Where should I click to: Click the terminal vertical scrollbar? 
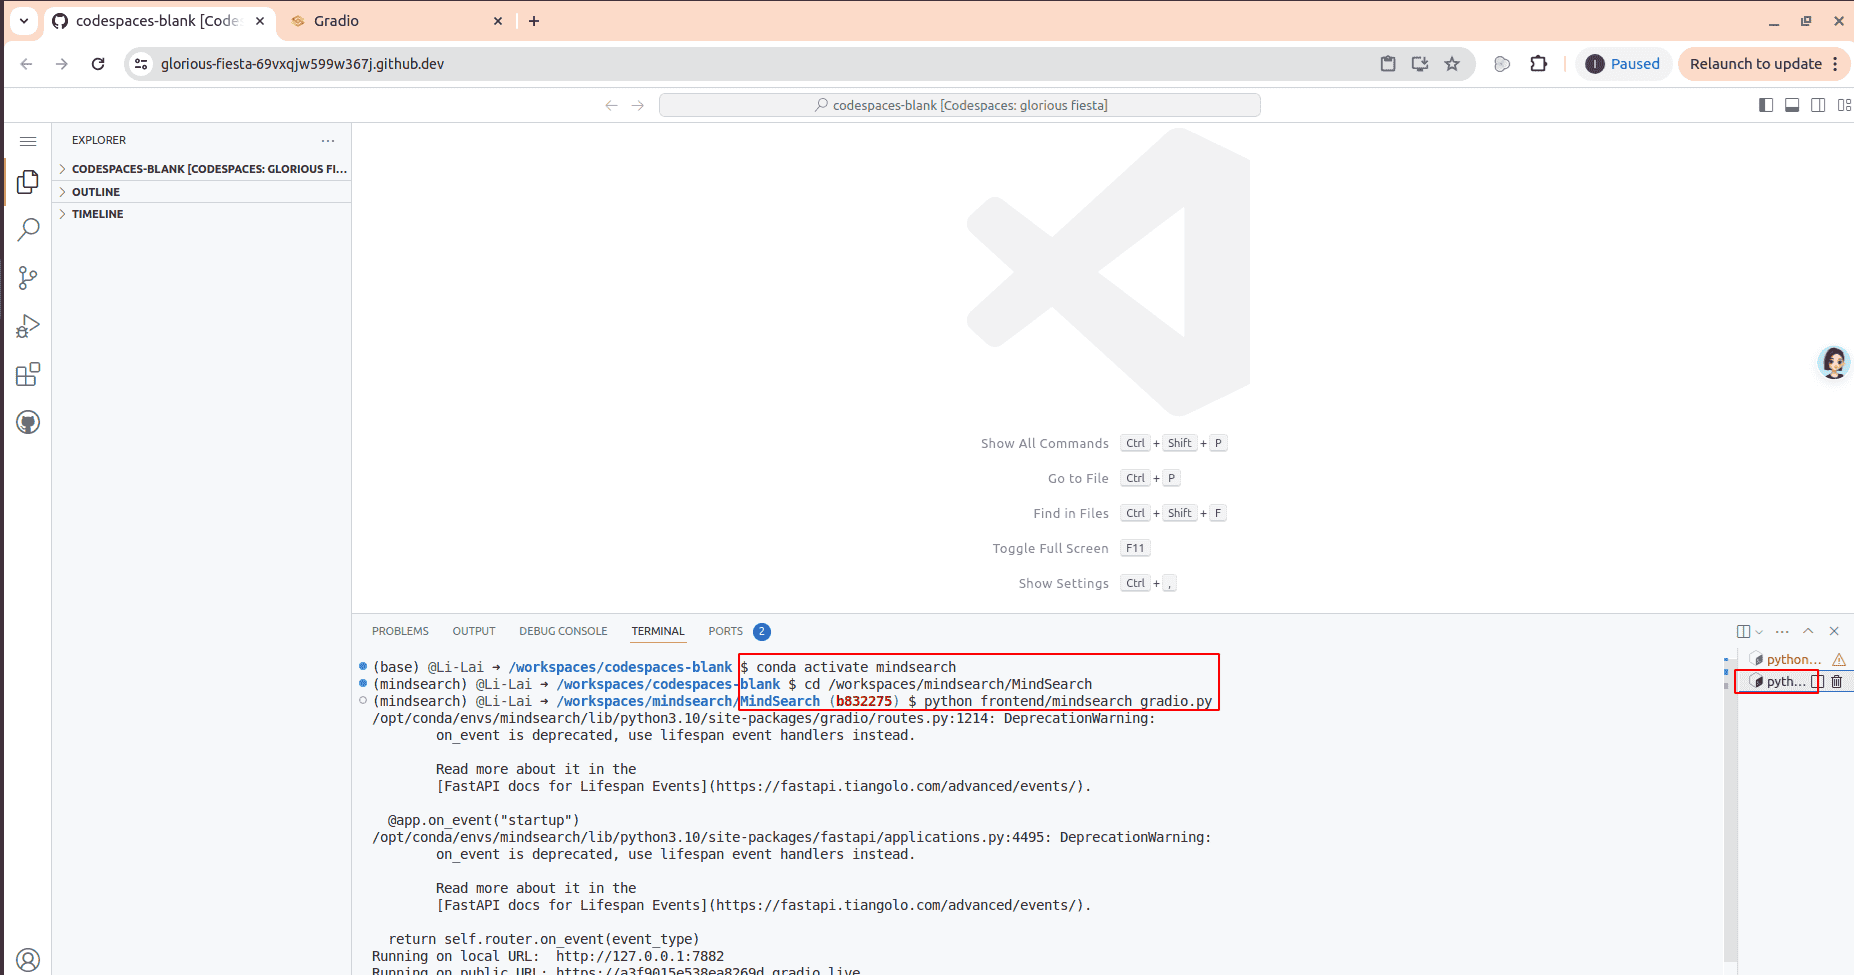[1730, 800]
